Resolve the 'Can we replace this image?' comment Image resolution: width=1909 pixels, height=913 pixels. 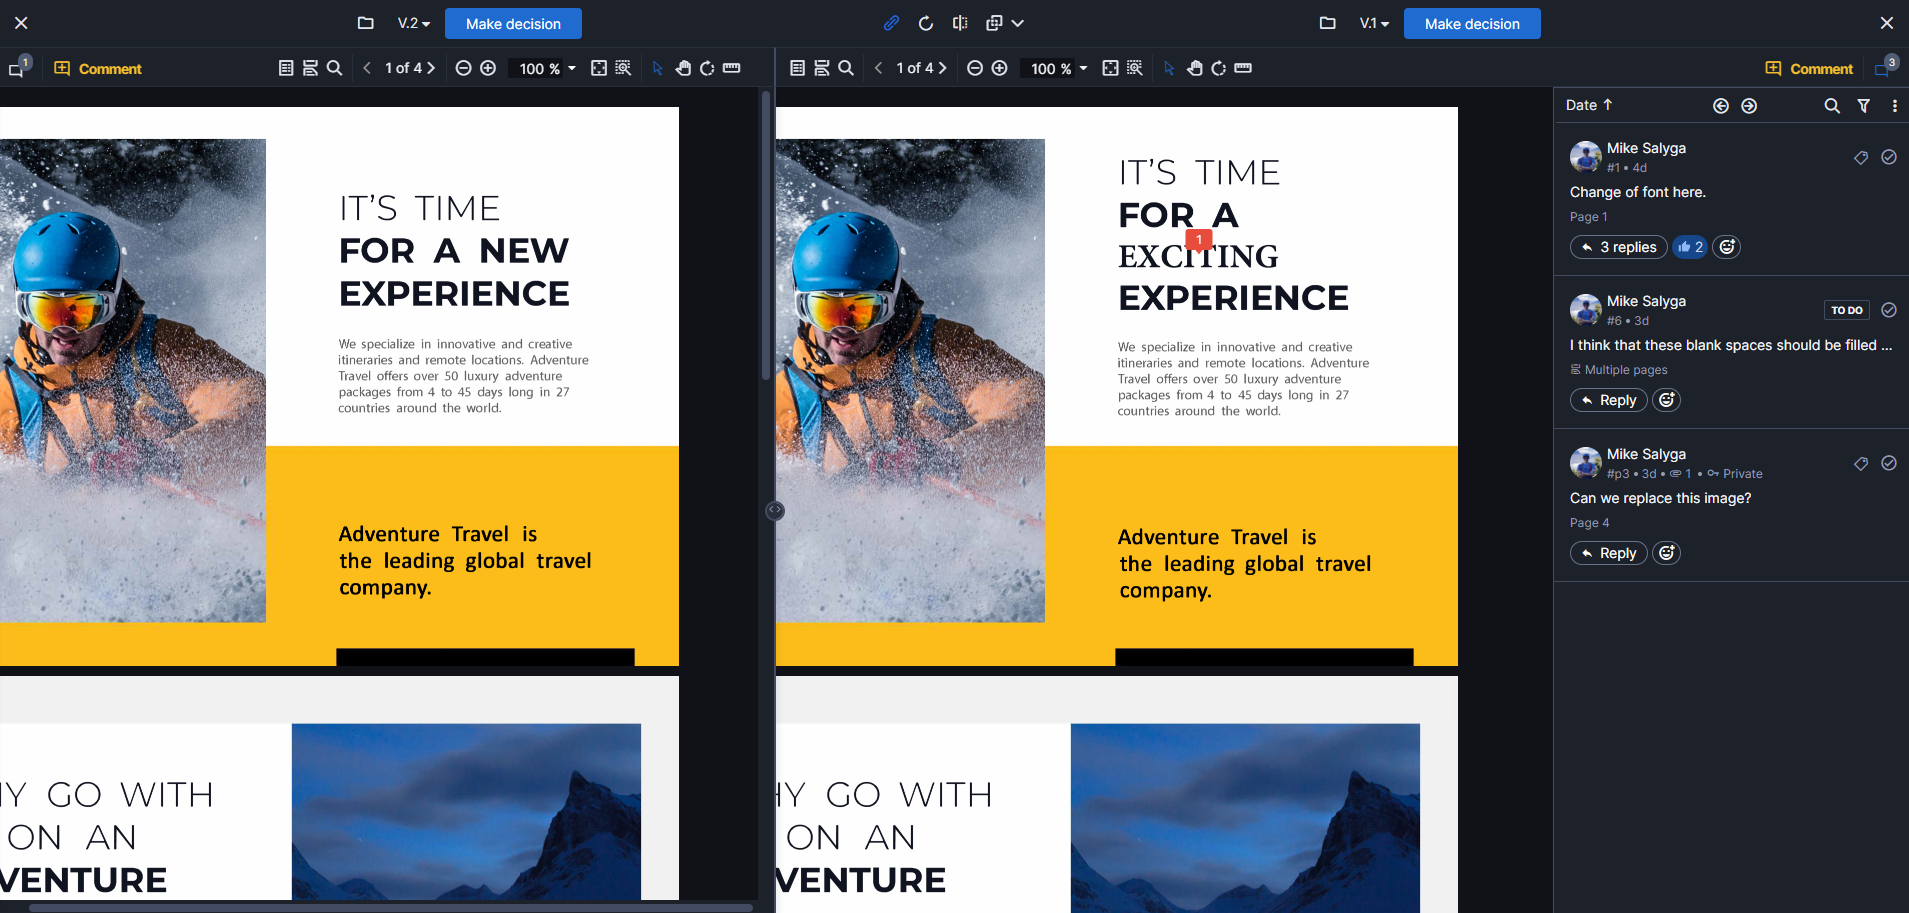coord(1889,463)
